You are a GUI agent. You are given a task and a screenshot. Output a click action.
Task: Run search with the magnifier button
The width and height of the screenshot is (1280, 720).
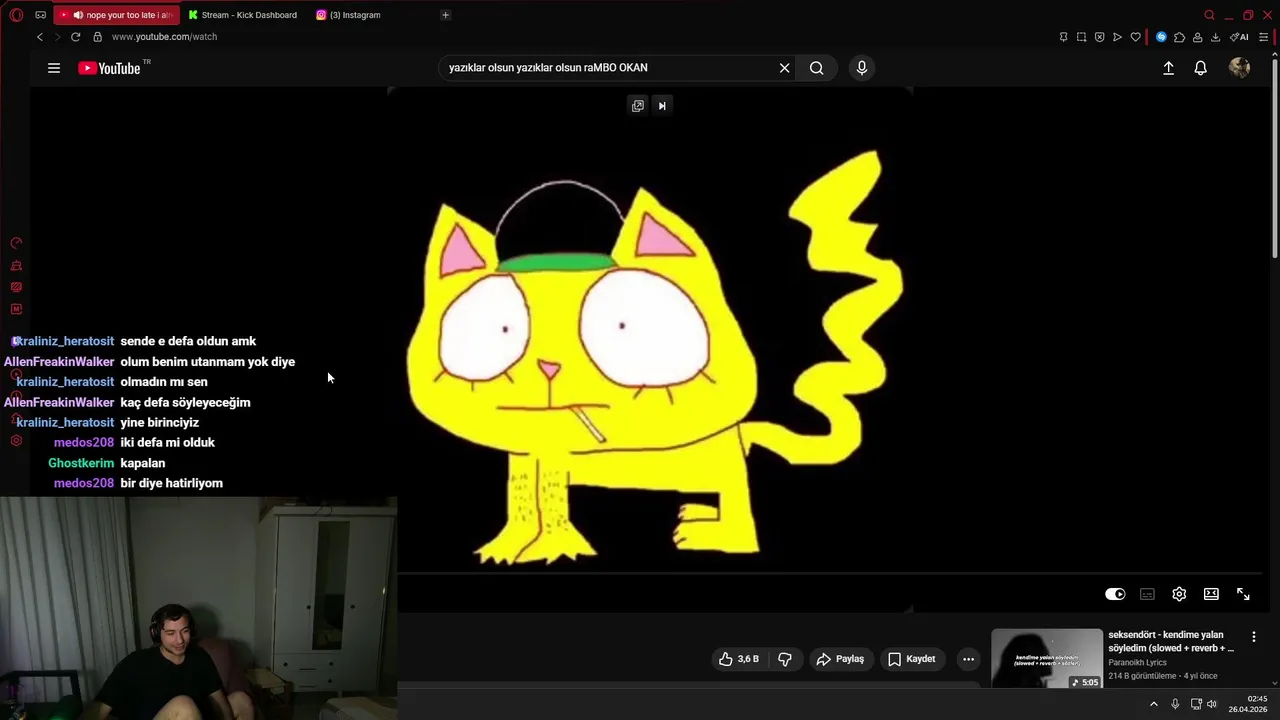pyautogui.click(x=817, y=68)
